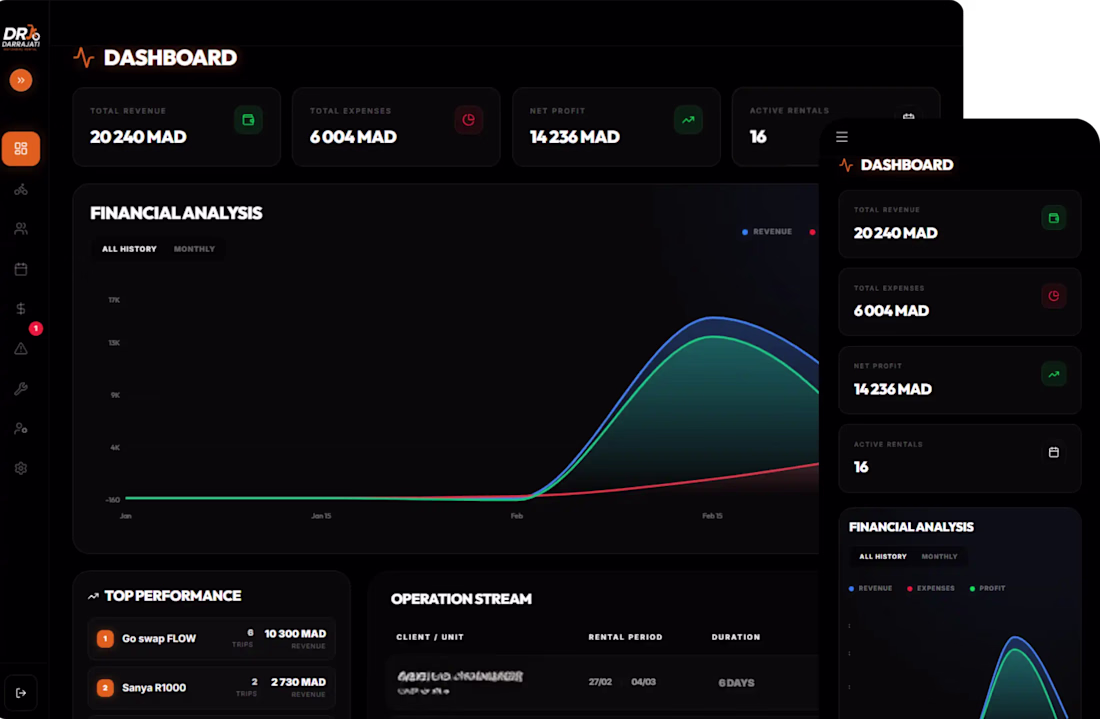Click the mobile Total Revenue 20 240 MAD value

(x=896, y=233)
